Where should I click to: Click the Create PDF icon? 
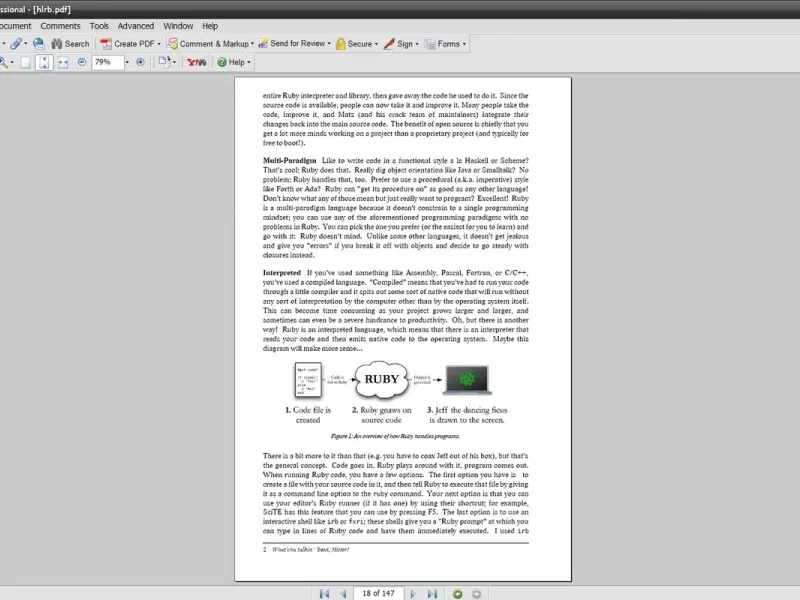pyautogui.click(x=106, y=44)
